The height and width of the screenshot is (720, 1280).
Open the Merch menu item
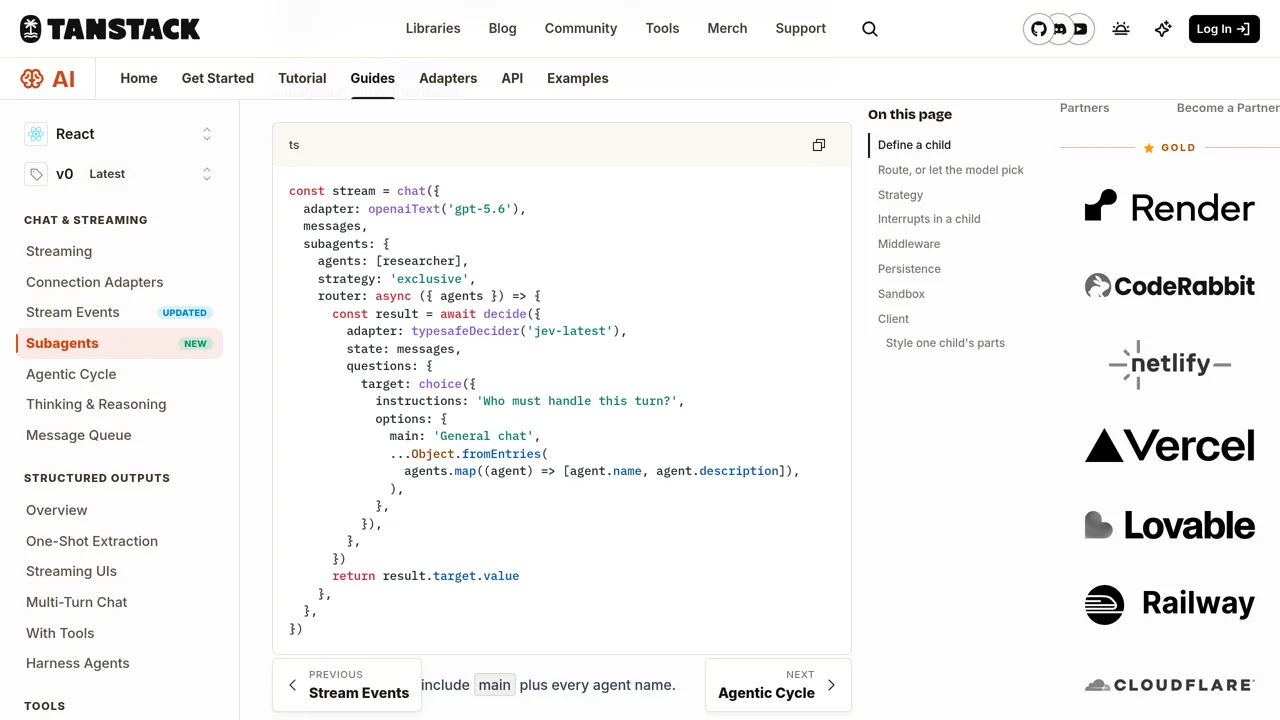(727, 28)
